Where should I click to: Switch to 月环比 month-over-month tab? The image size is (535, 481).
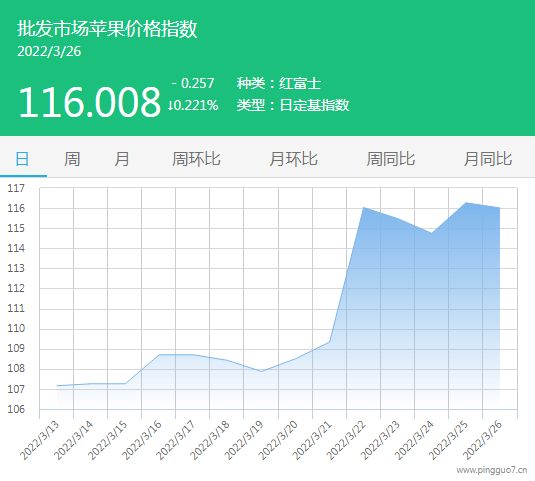point(293,159)
